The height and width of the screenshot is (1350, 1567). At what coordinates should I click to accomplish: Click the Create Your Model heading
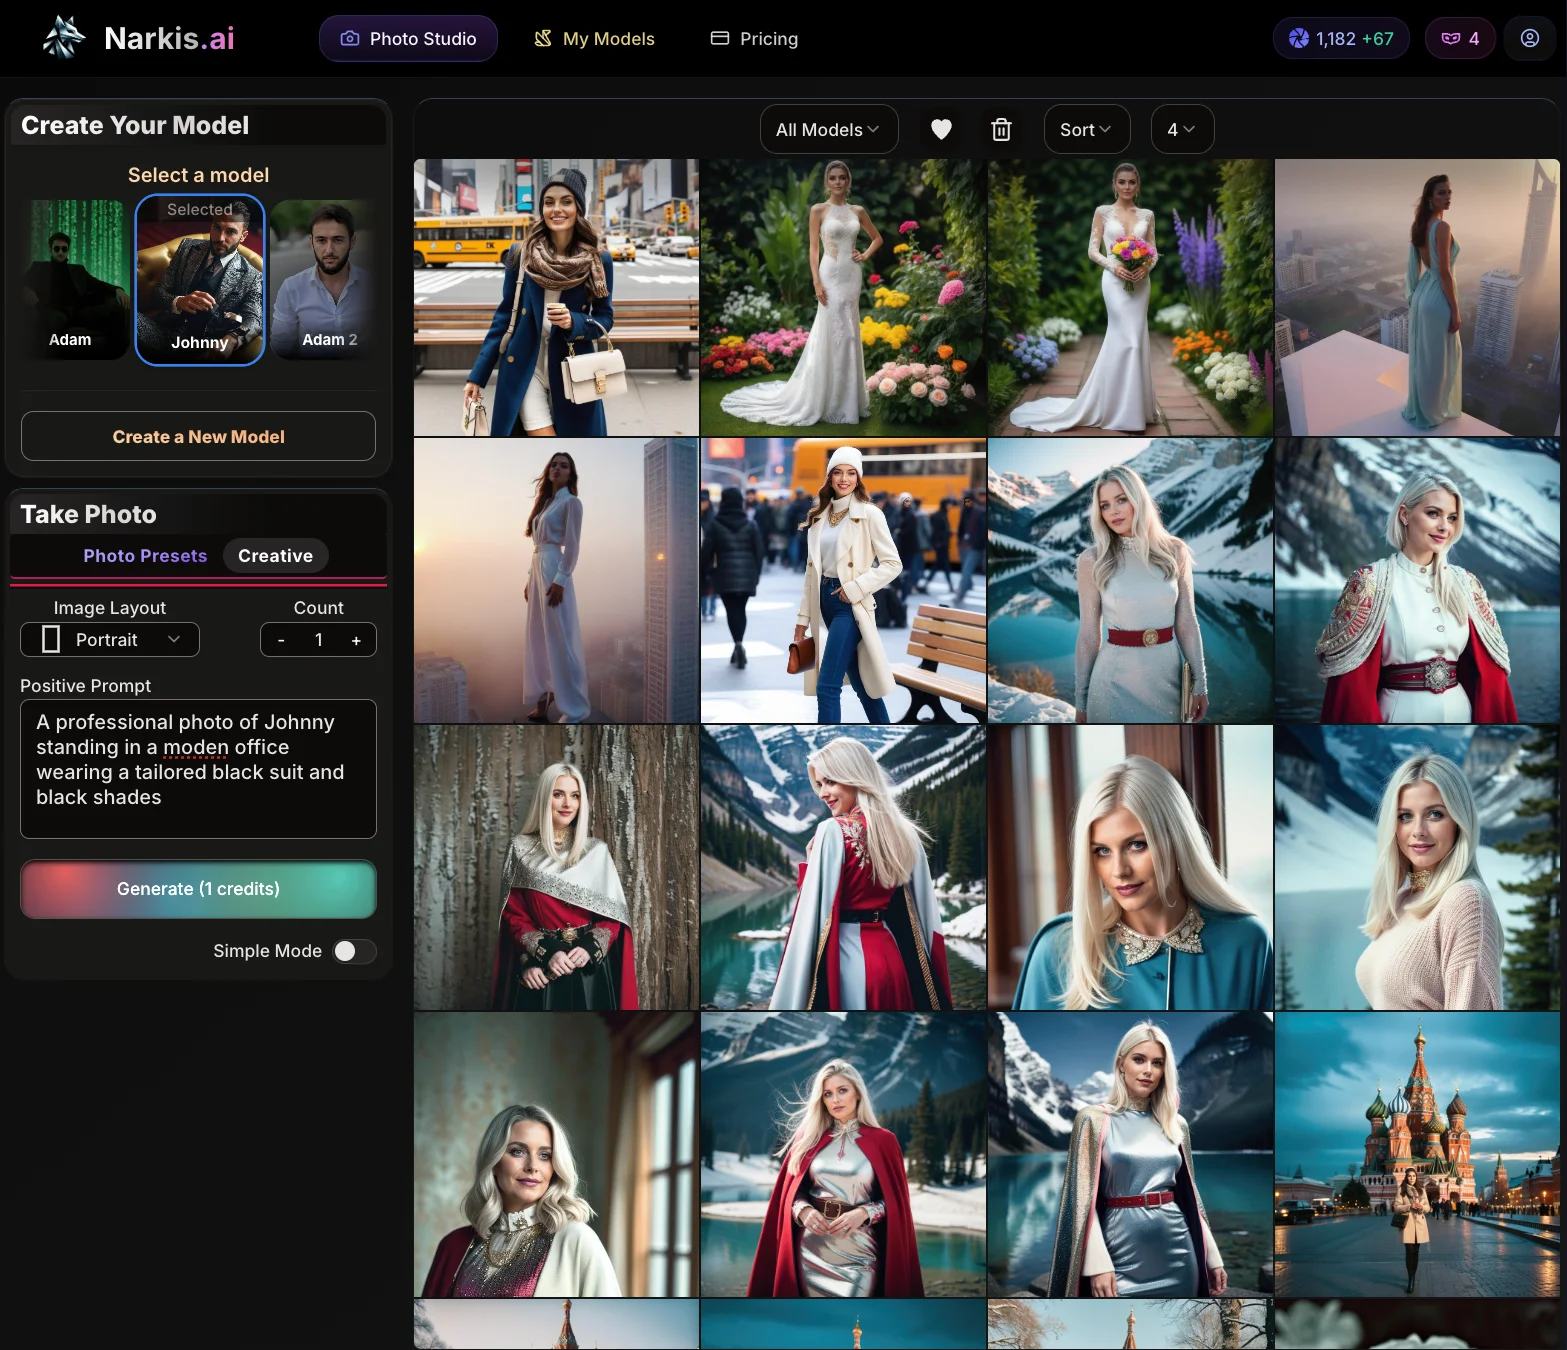(135, 125)
